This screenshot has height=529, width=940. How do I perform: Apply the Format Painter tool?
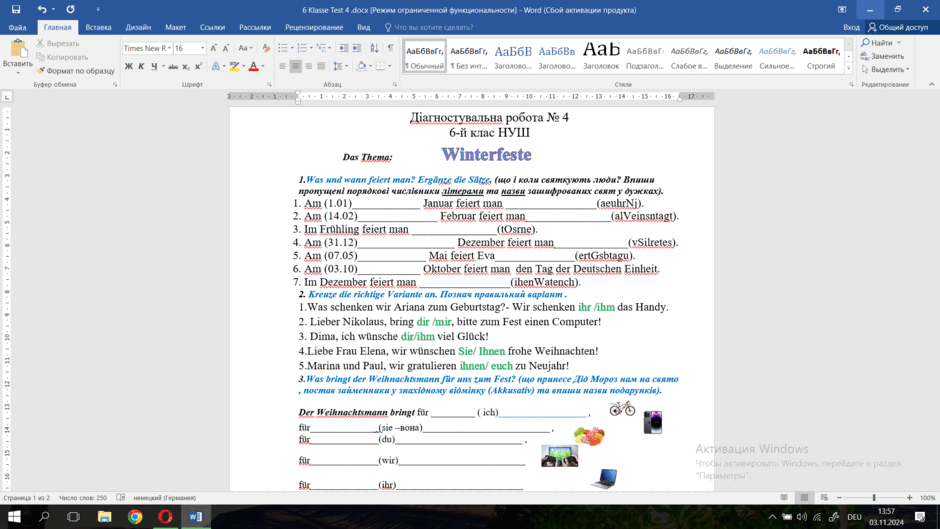(x=76, y=71)
